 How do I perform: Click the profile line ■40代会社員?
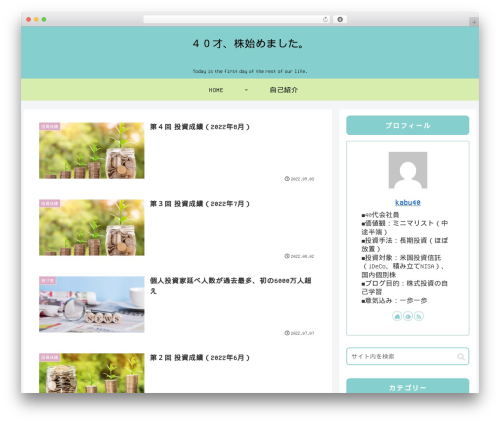(380, 215)
